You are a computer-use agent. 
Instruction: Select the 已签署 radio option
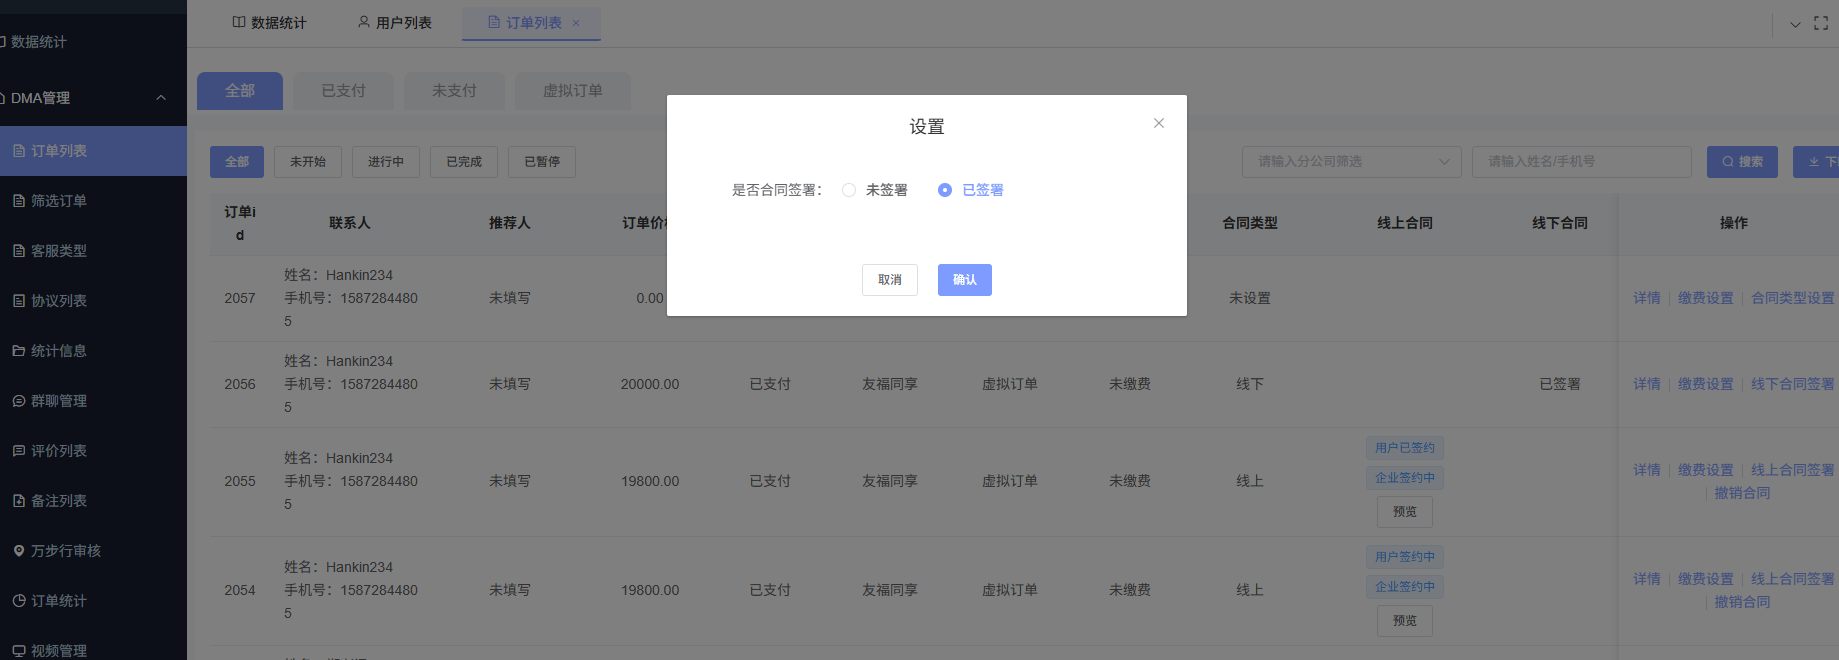click(x=945, y=190)
